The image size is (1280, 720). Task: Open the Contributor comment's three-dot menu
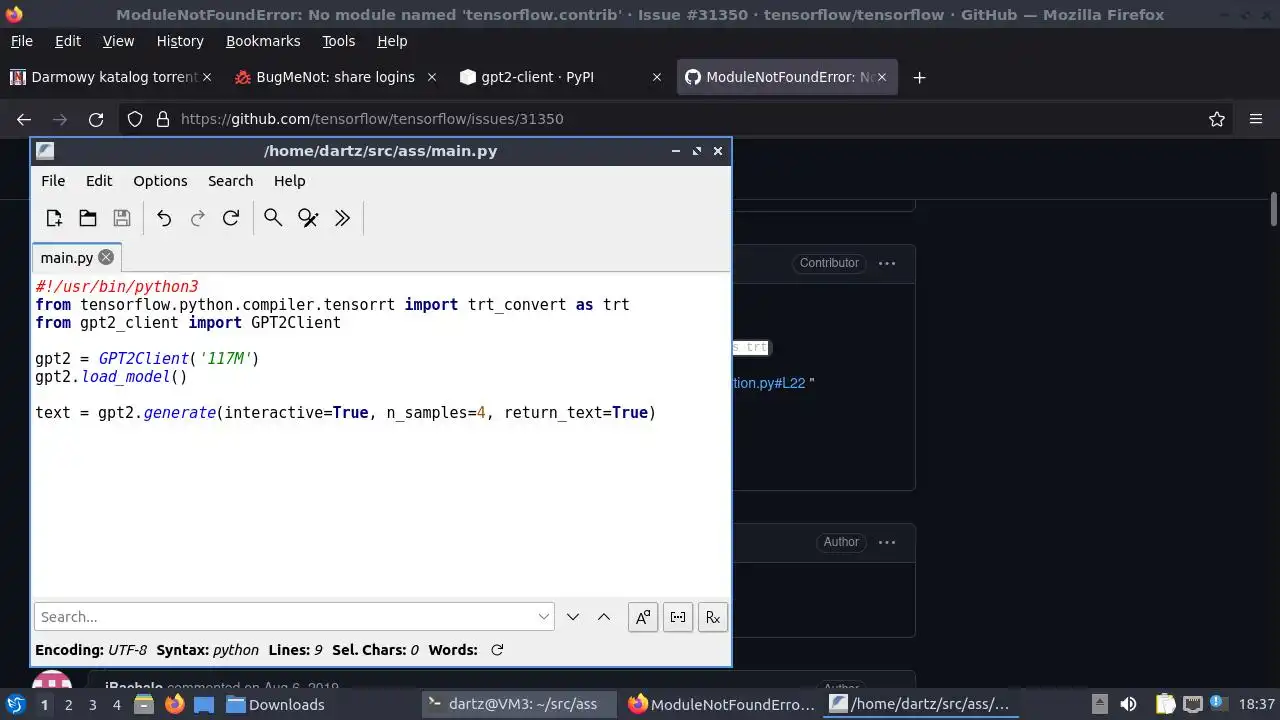(x=887, y=263)
